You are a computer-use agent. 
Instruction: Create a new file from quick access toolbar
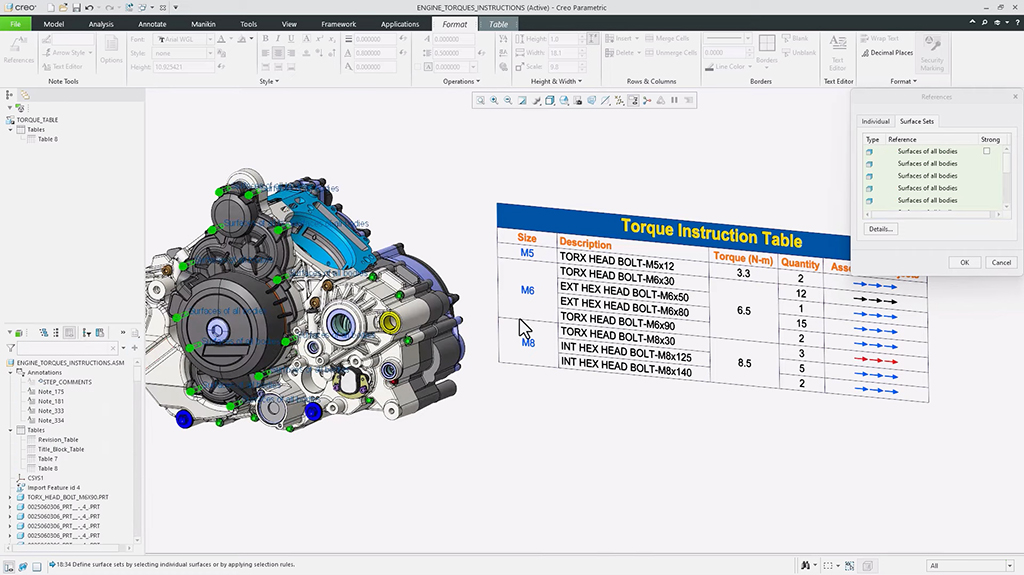pyautogui.click(x=50, y=7)
